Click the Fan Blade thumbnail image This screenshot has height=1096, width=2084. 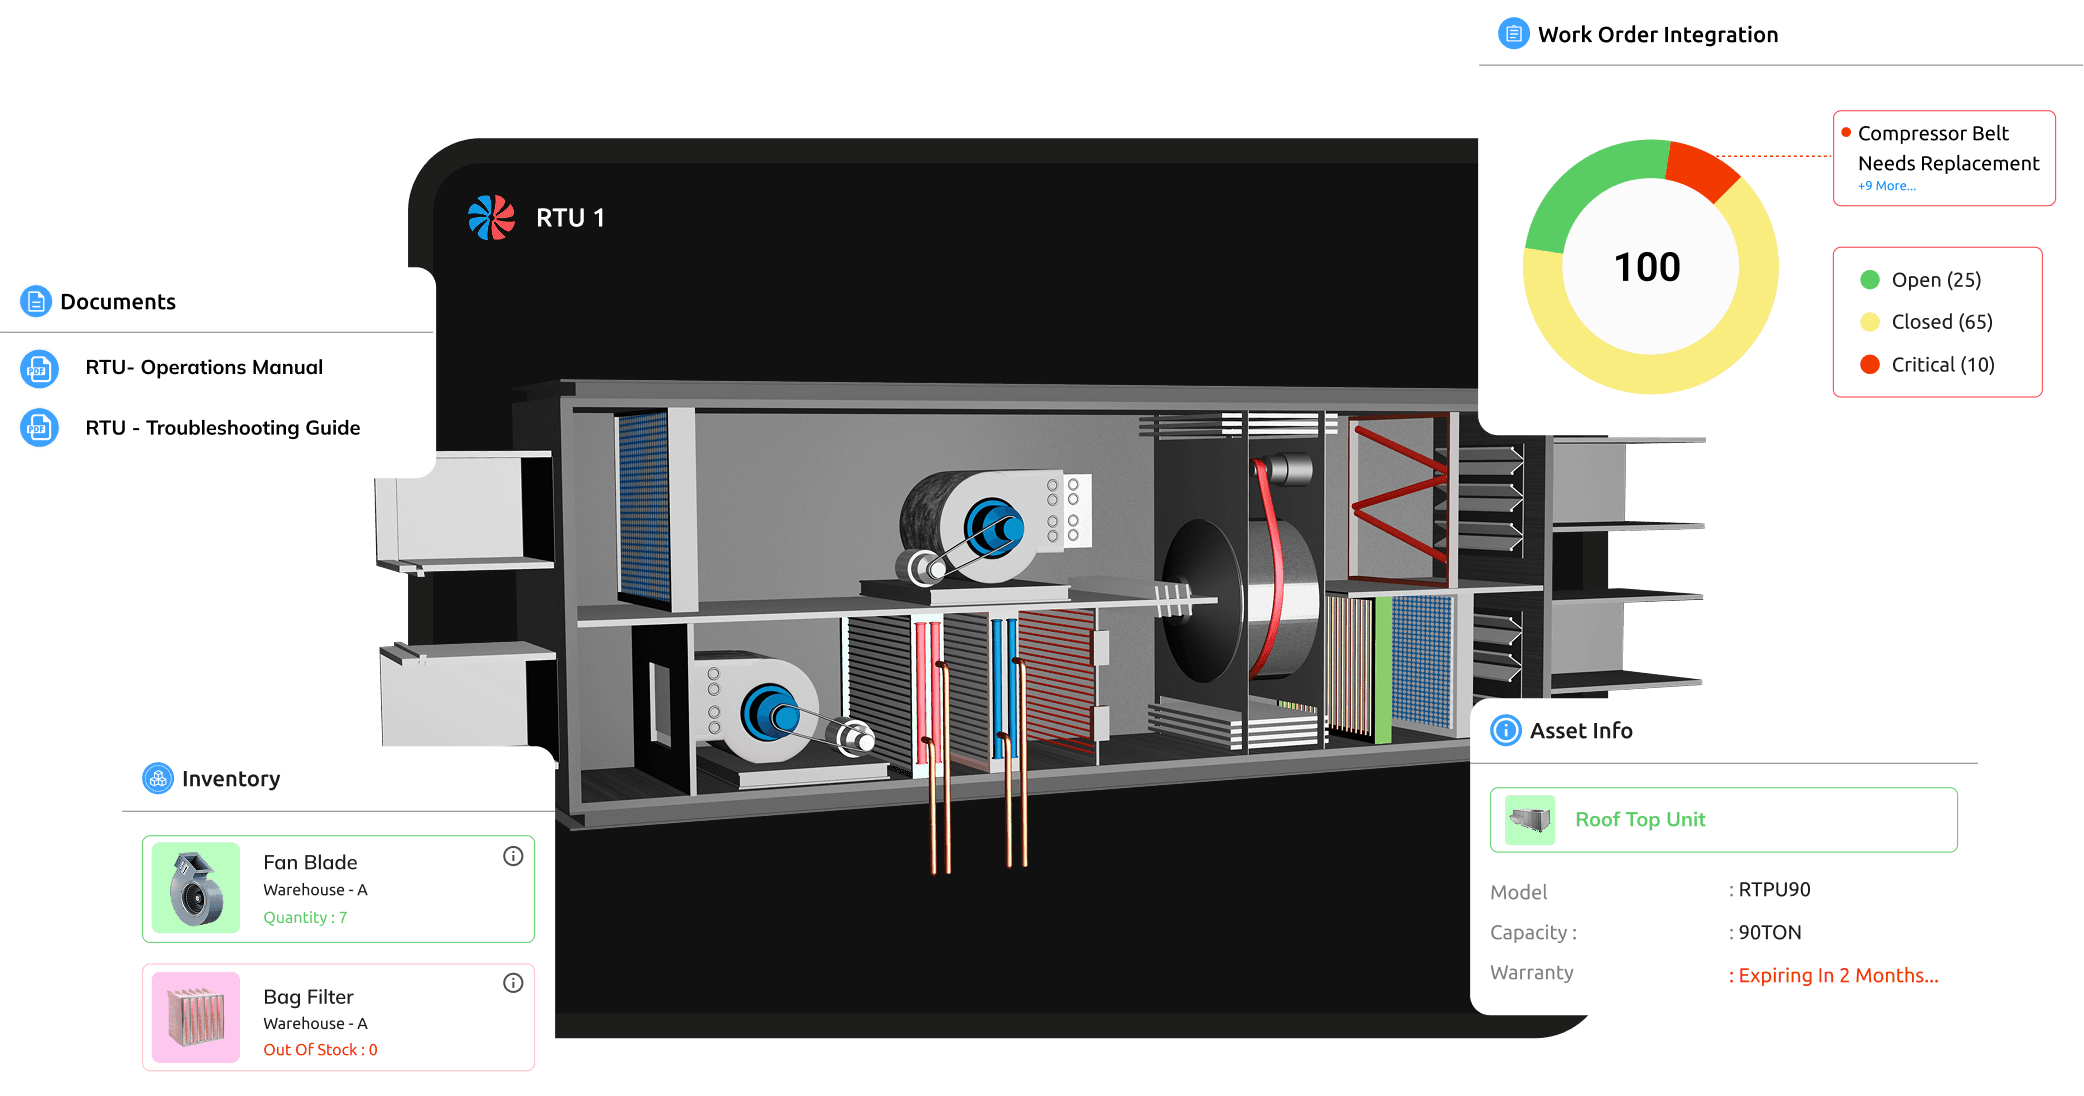[196, 888]
